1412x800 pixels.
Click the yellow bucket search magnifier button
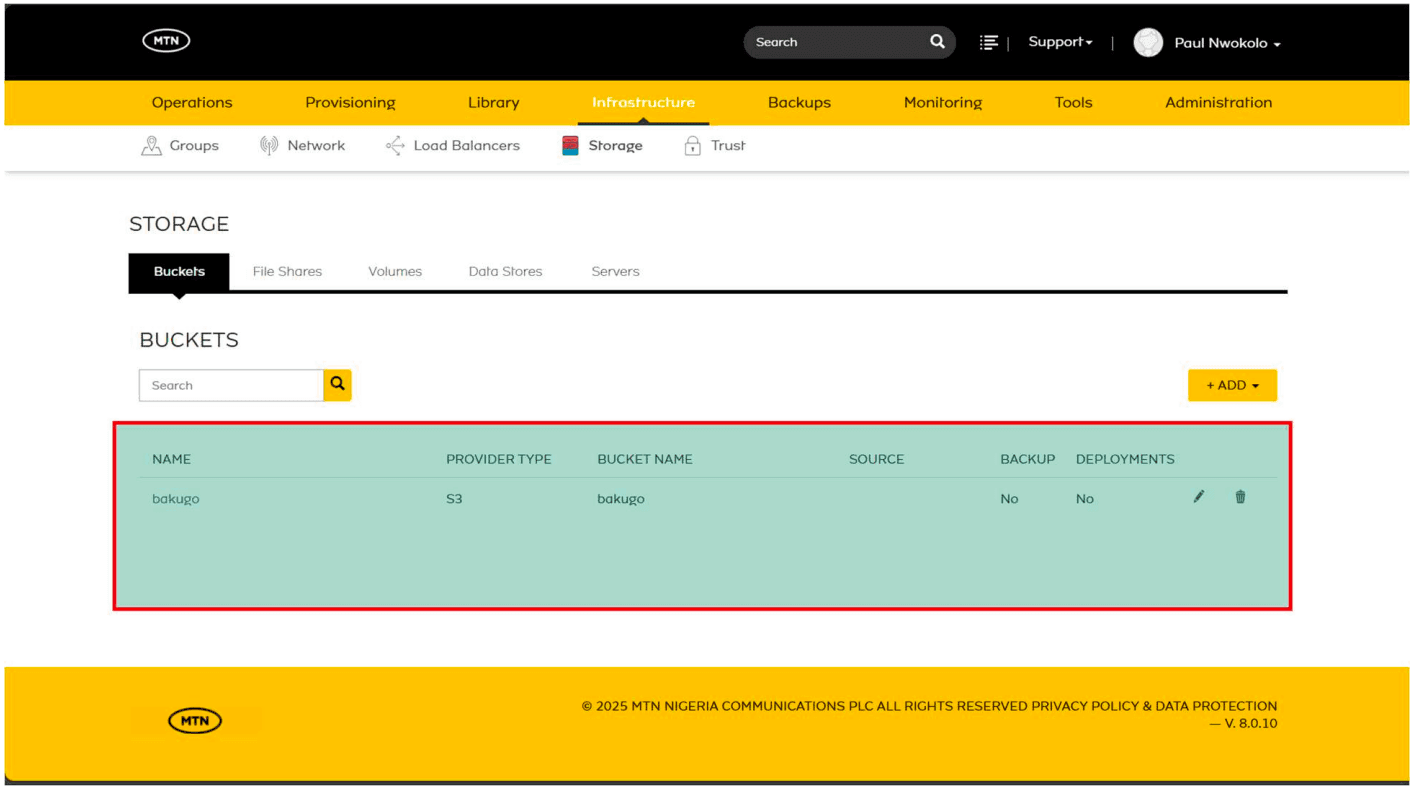337,385
